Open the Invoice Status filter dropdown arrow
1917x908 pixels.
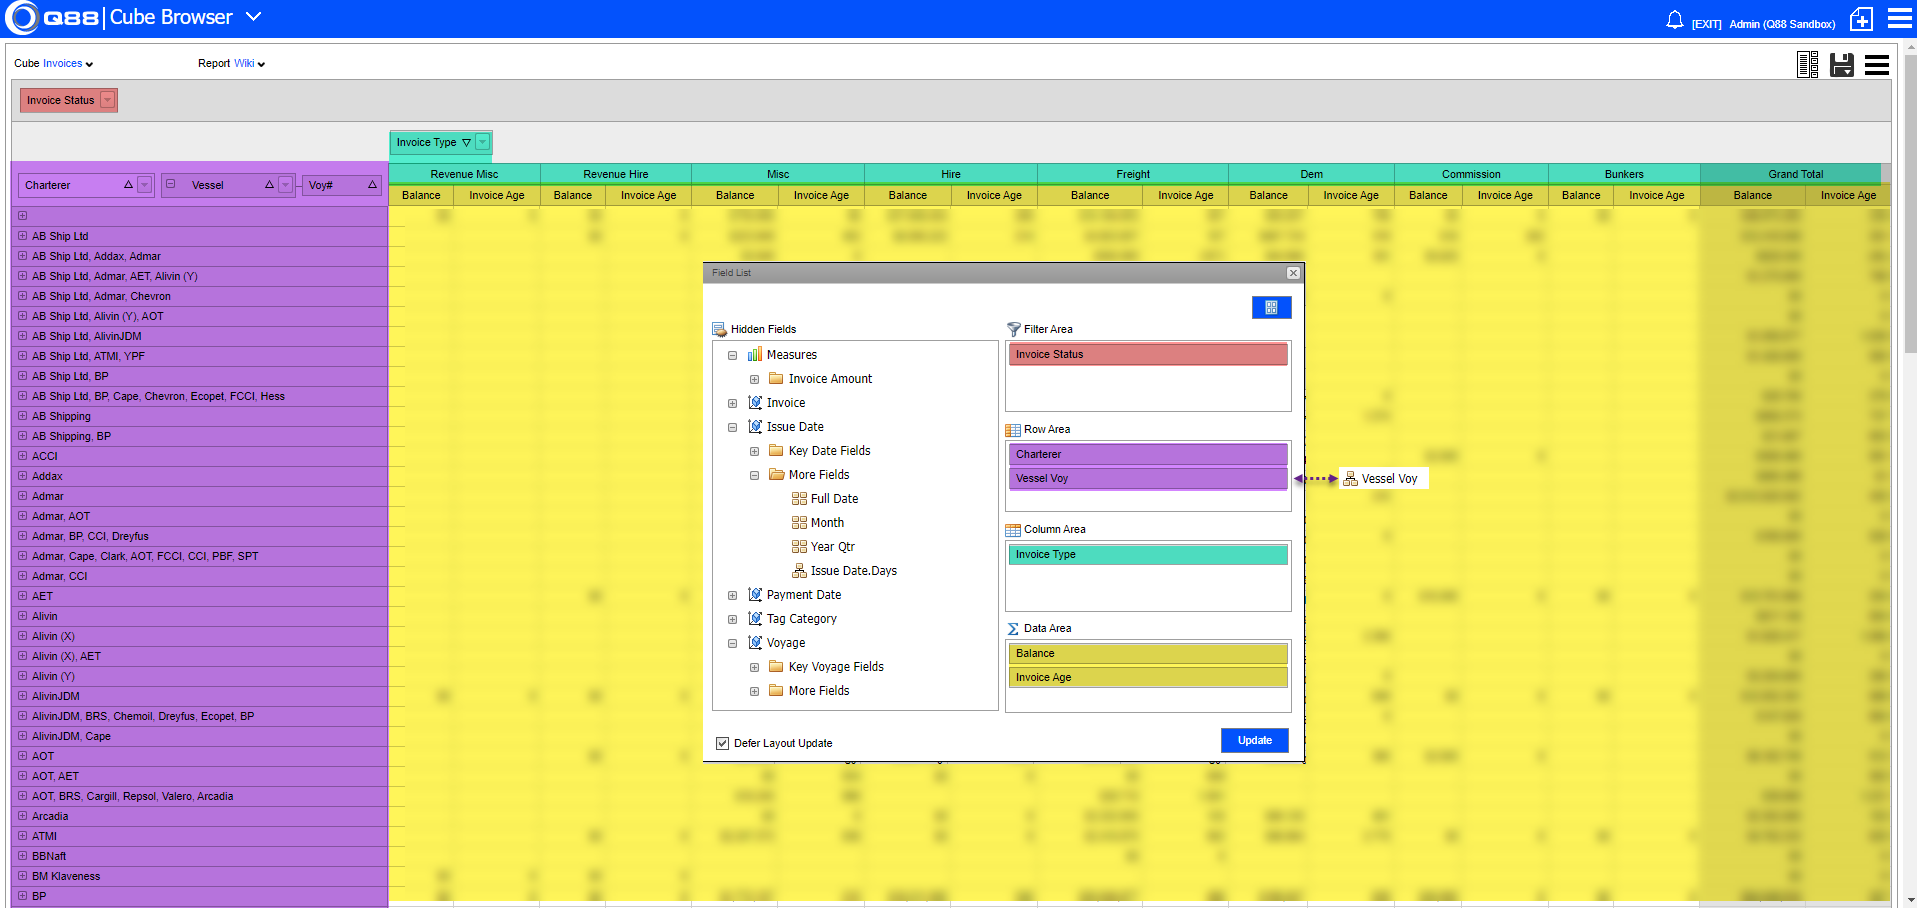click(107, 100)
